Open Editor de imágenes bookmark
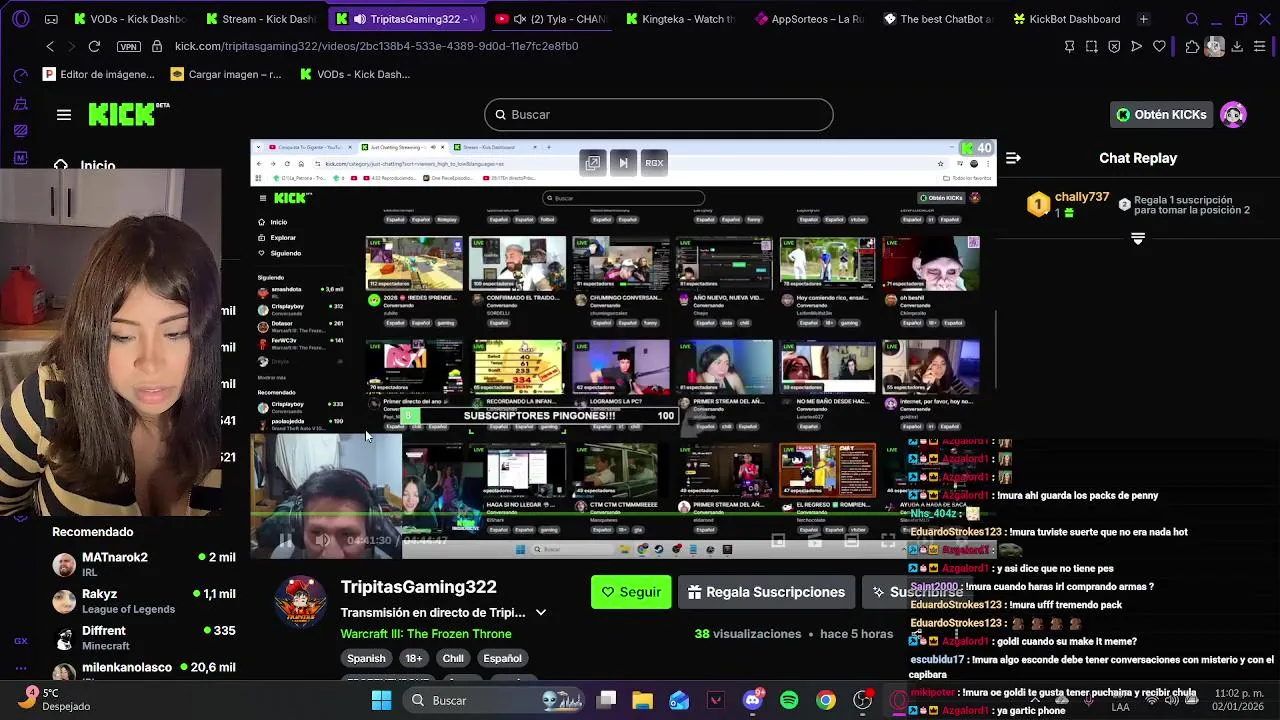The image size is (1280, 720). [x=99, y=74]
